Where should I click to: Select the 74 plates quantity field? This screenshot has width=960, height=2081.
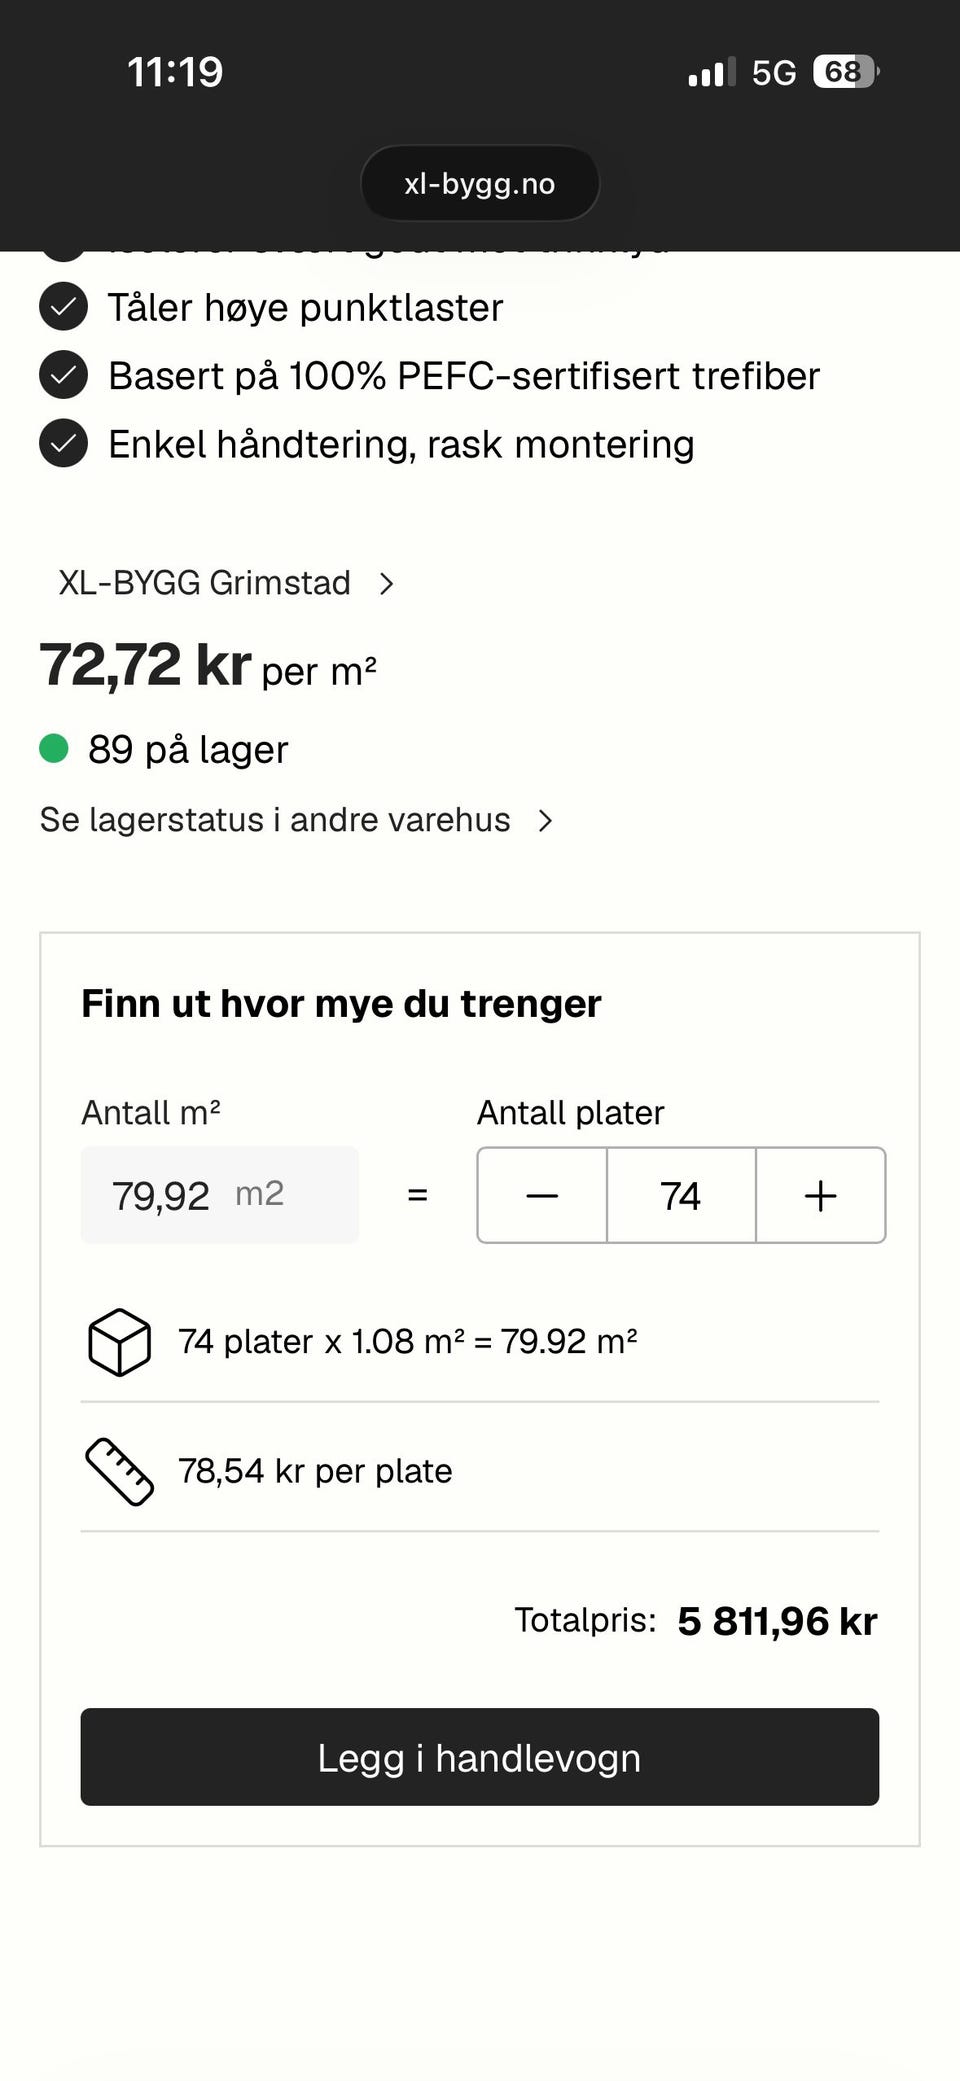coord(681,1195)
